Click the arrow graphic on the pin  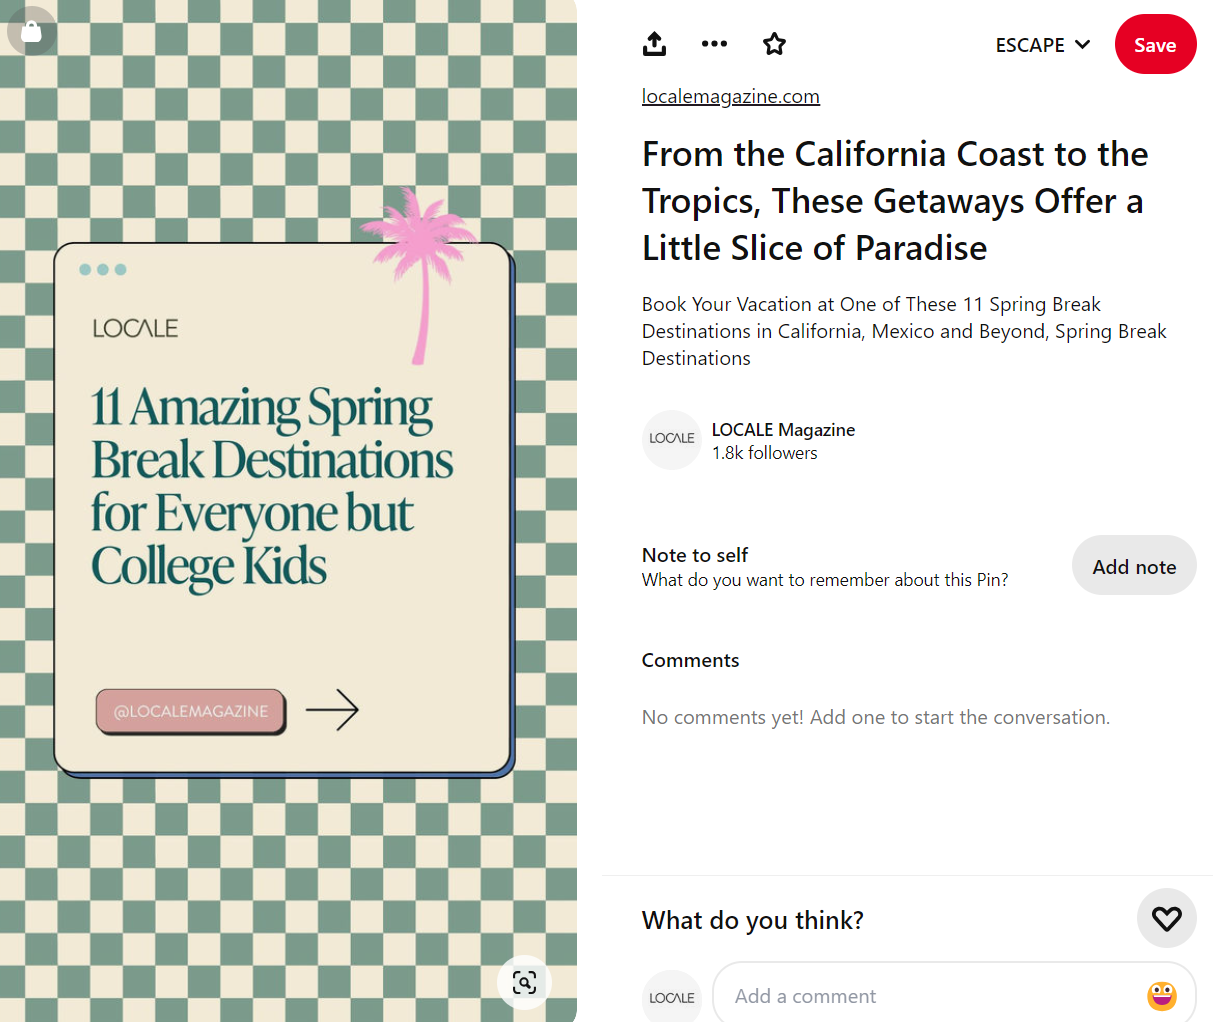332,710
